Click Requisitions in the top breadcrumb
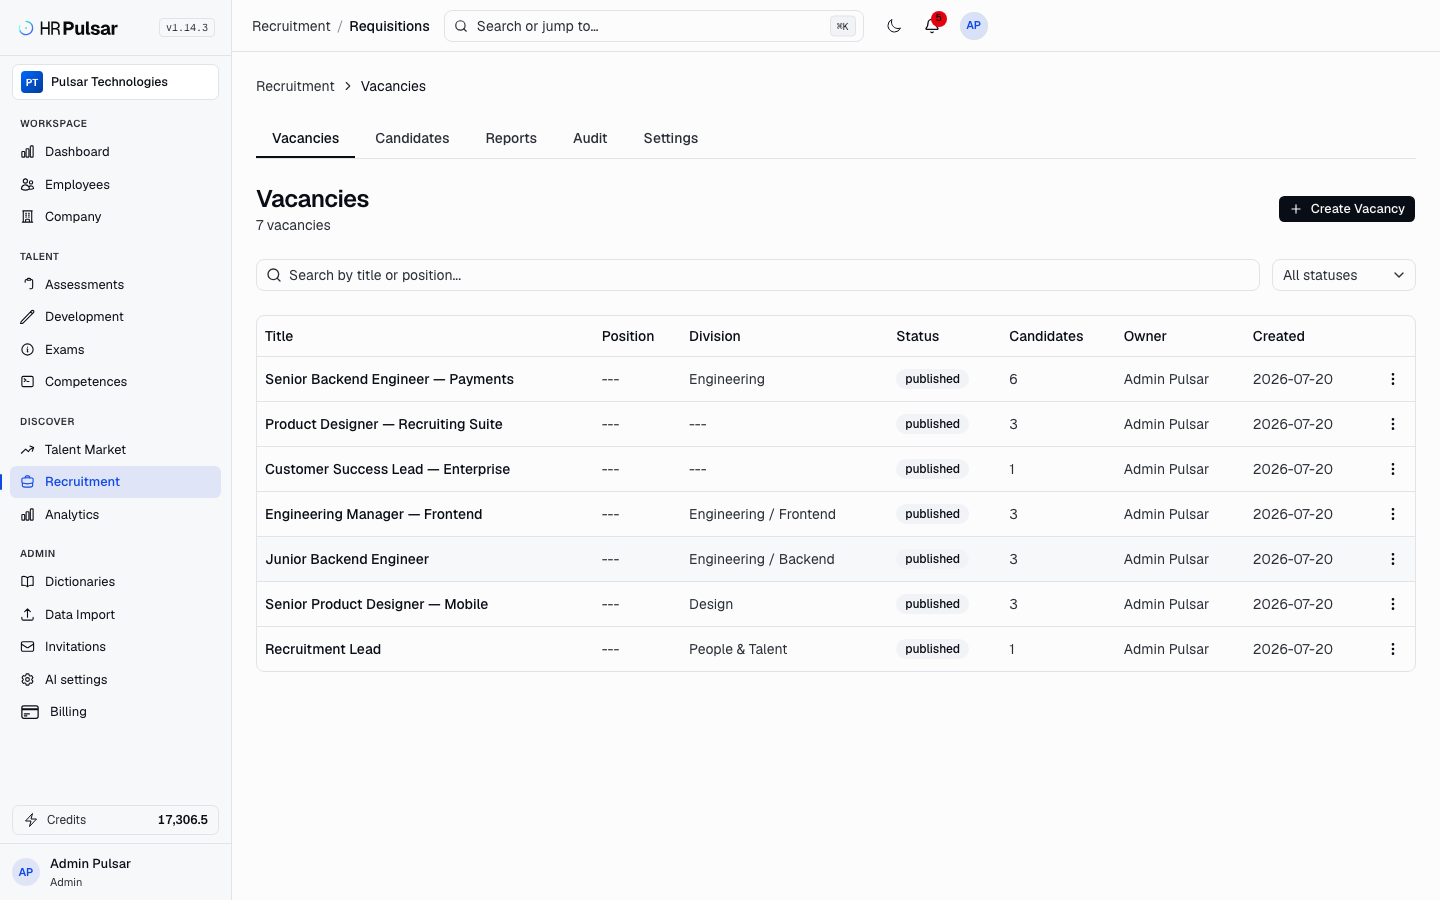Screen dimensions: 1440x900 point(389,26)
